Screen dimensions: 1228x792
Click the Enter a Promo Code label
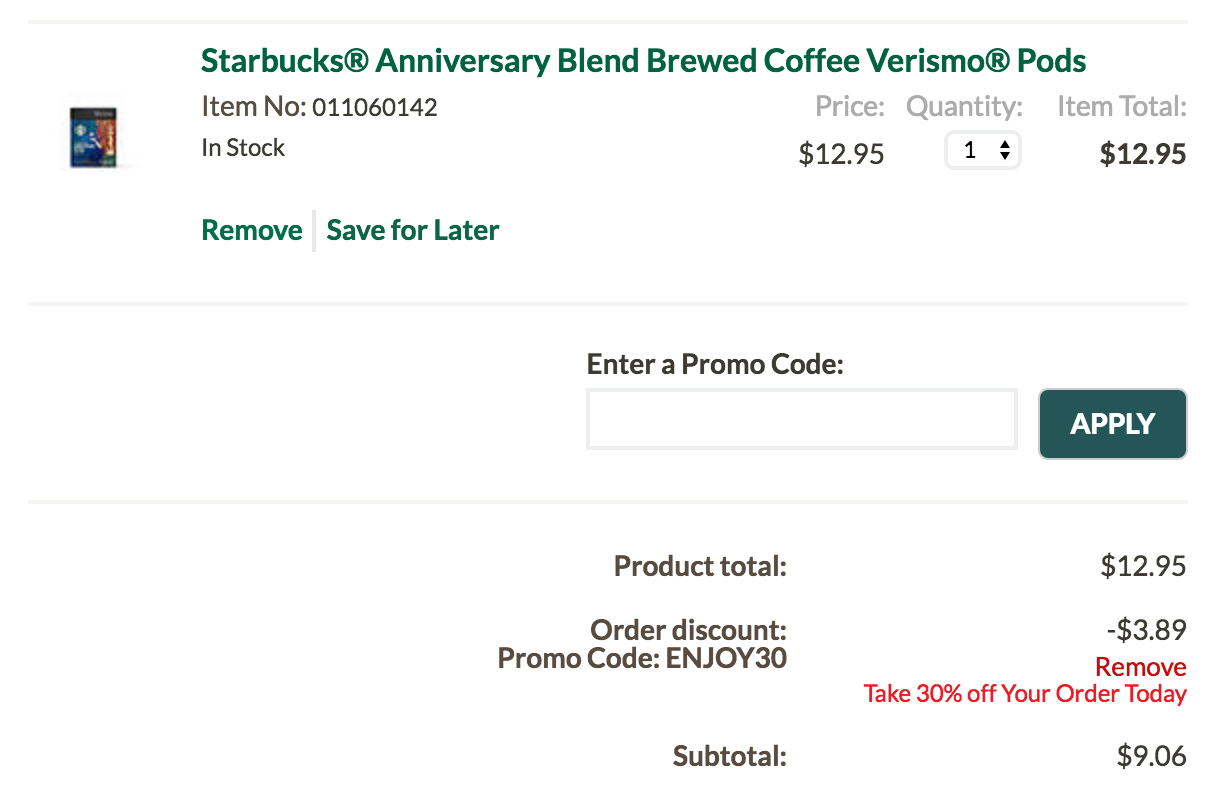tap(716, 364)
